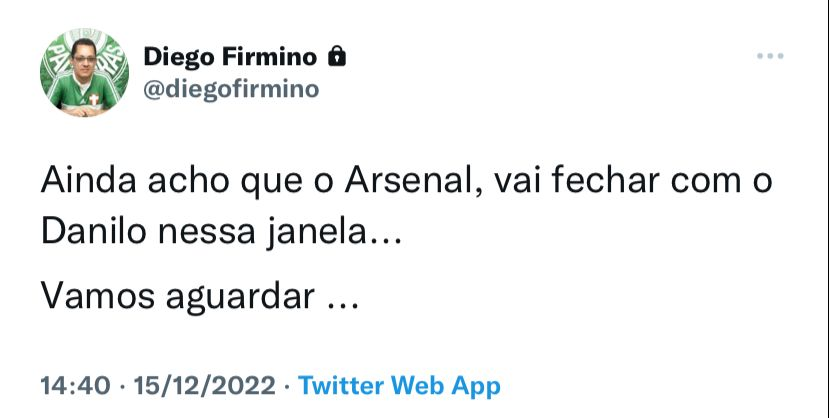Open the @diegofirmino handle link

tap(231, 89)
